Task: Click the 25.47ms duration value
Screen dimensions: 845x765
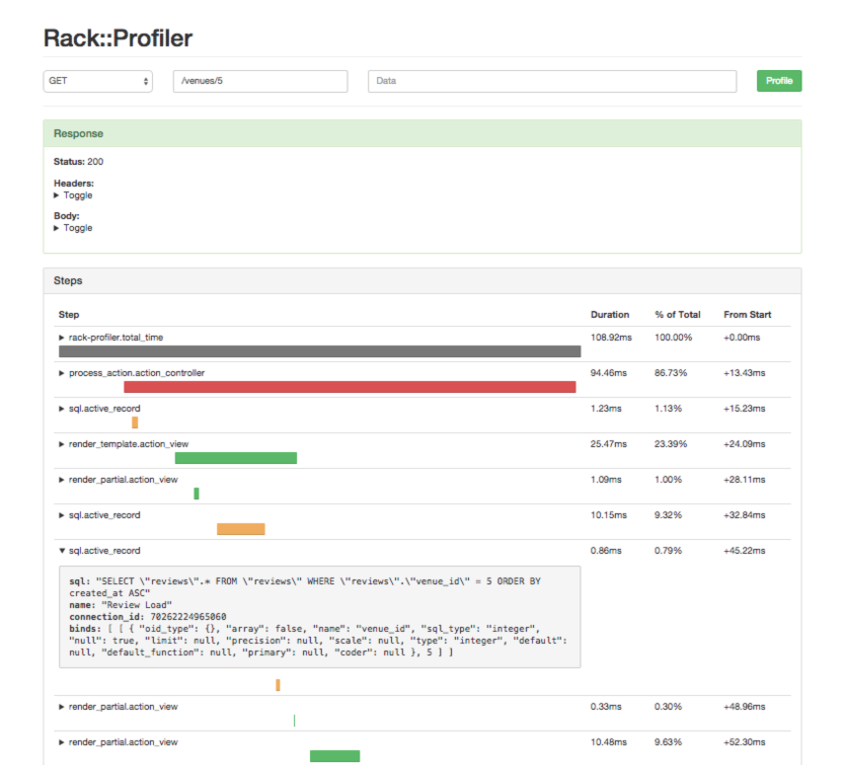Action: click(609, 444)
